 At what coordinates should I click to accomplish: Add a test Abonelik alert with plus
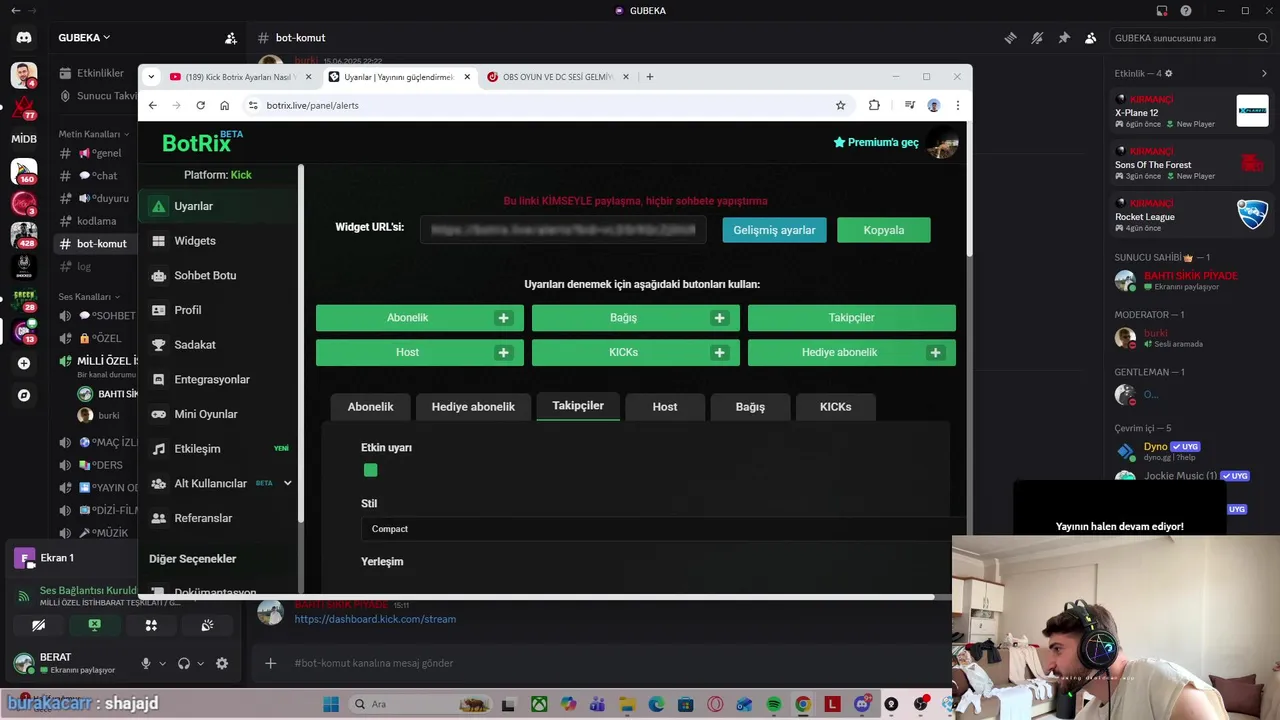[x=503, y=318]
